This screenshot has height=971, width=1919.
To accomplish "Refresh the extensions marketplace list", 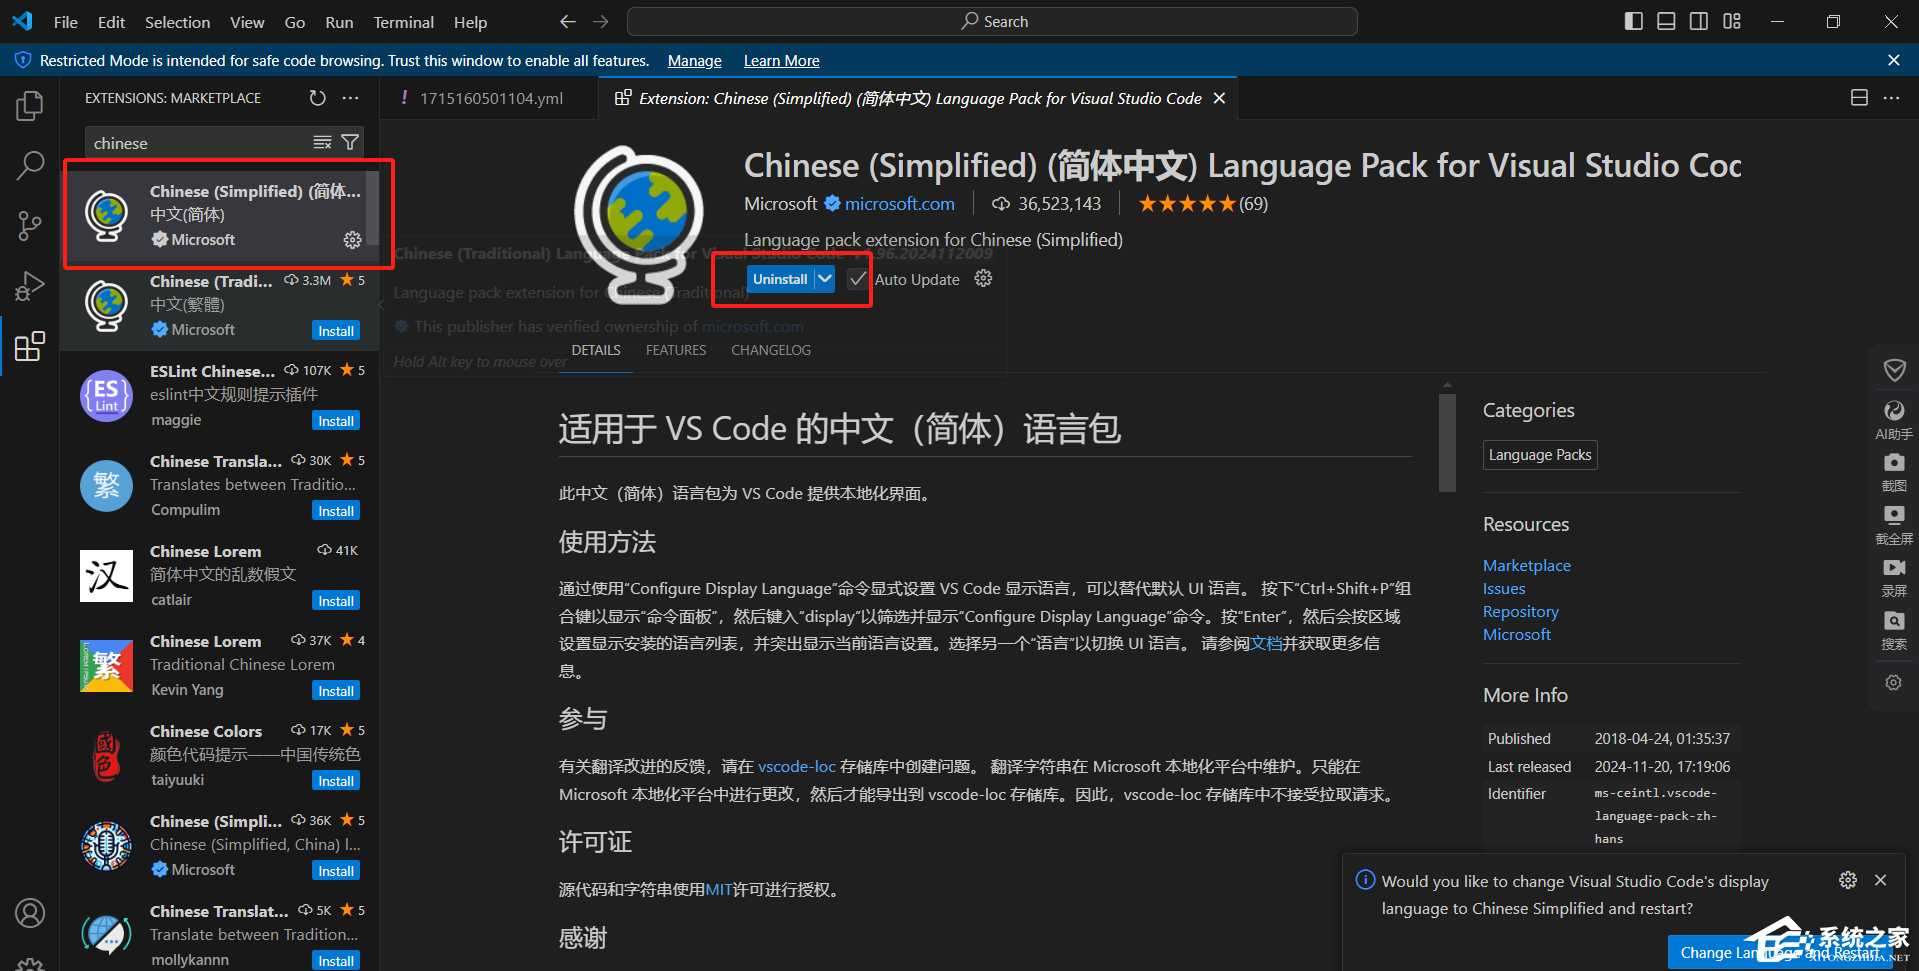I will tap(317, 98).
